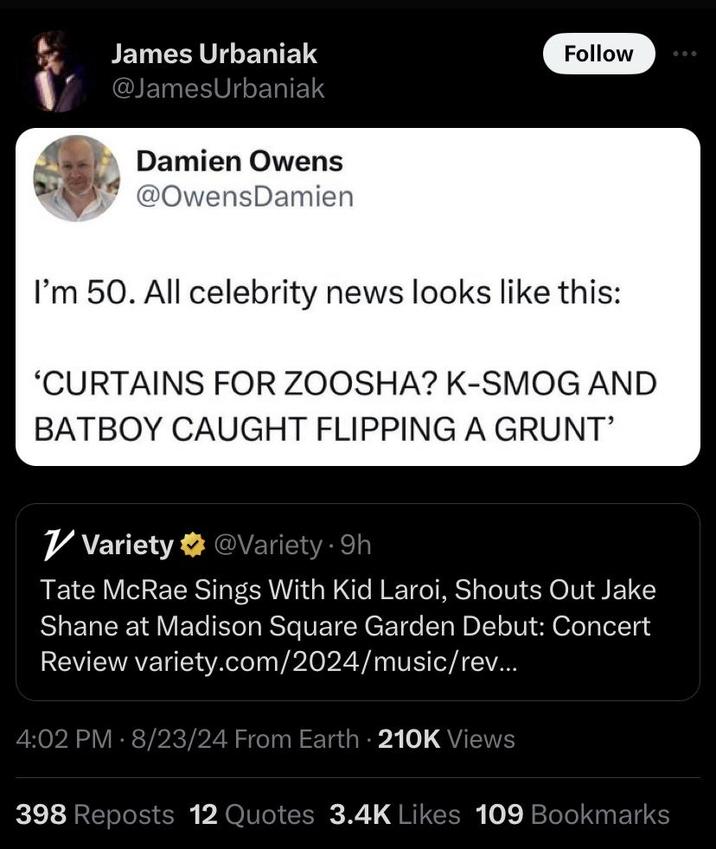
Task: Click Damien Owens' profile picture
Action: tap(76, 178)
